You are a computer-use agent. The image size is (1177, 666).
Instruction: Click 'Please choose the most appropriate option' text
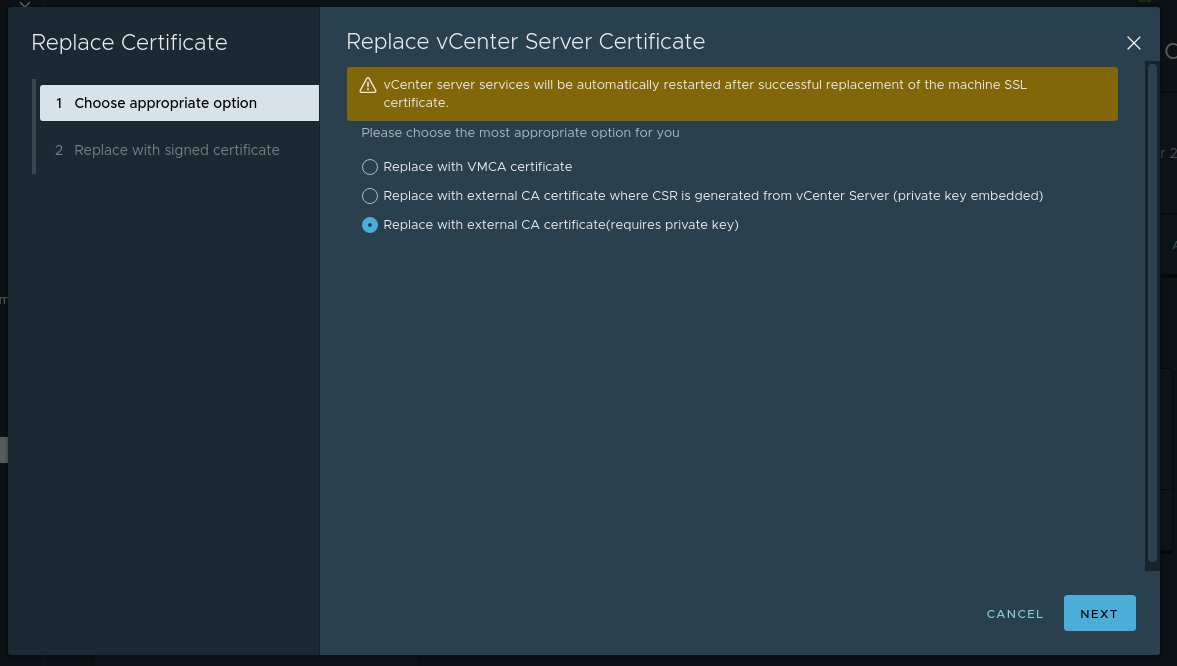click(520, 133)
